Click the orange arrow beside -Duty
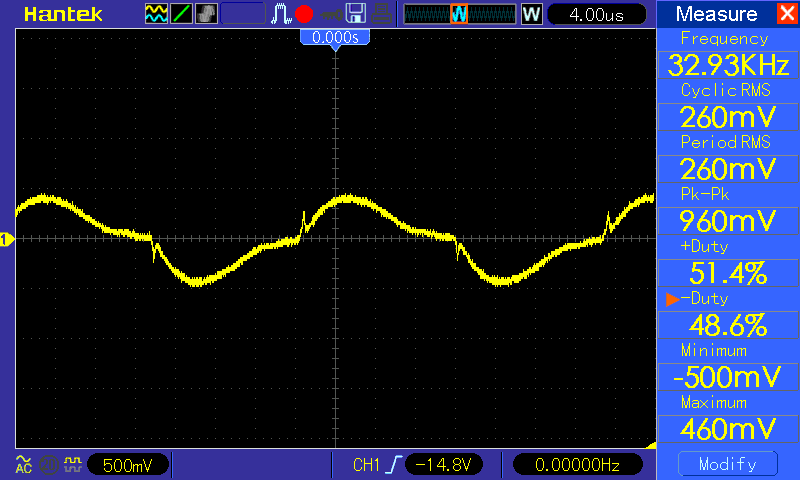The image size is (800, 480). click(x=672, y=299)
